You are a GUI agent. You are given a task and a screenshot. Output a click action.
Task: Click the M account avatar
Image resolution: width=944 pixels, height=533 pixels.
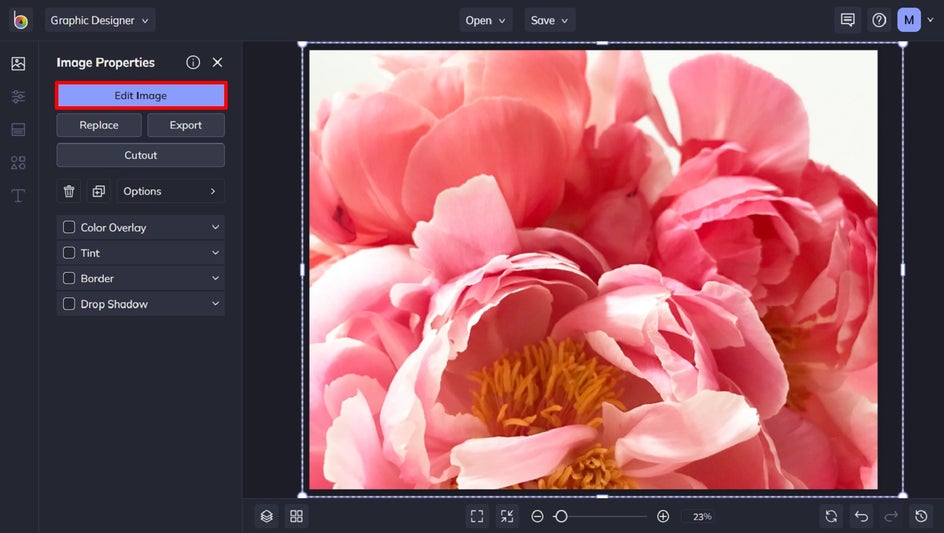(x=909, y=20)
